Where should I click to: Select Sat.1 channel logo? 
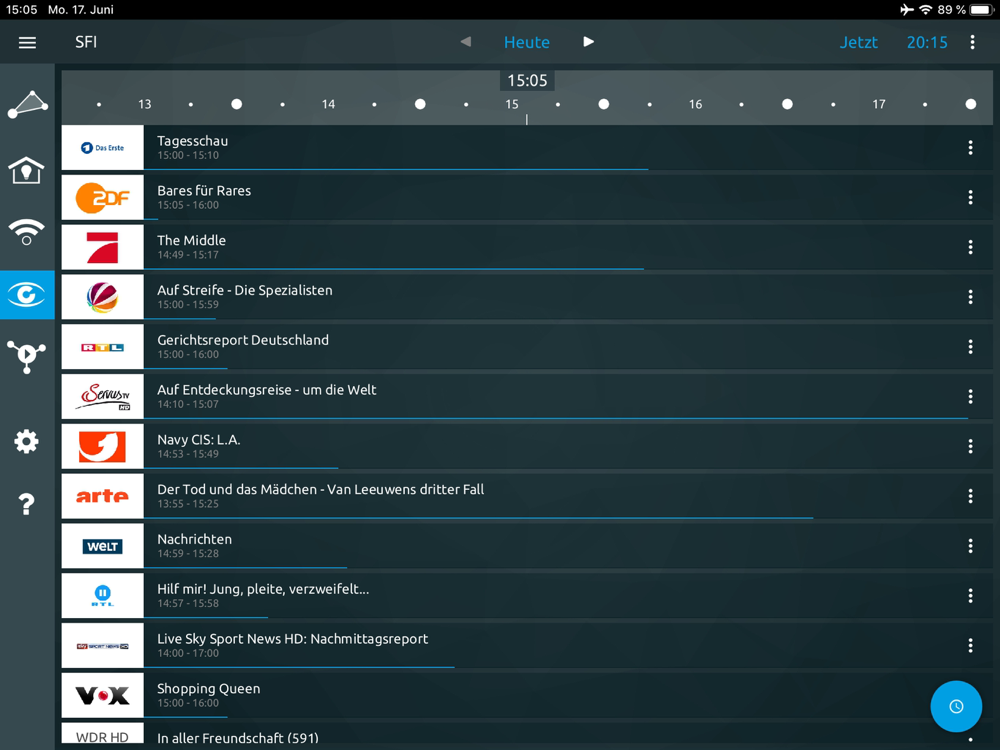click(x=103, y=297)
